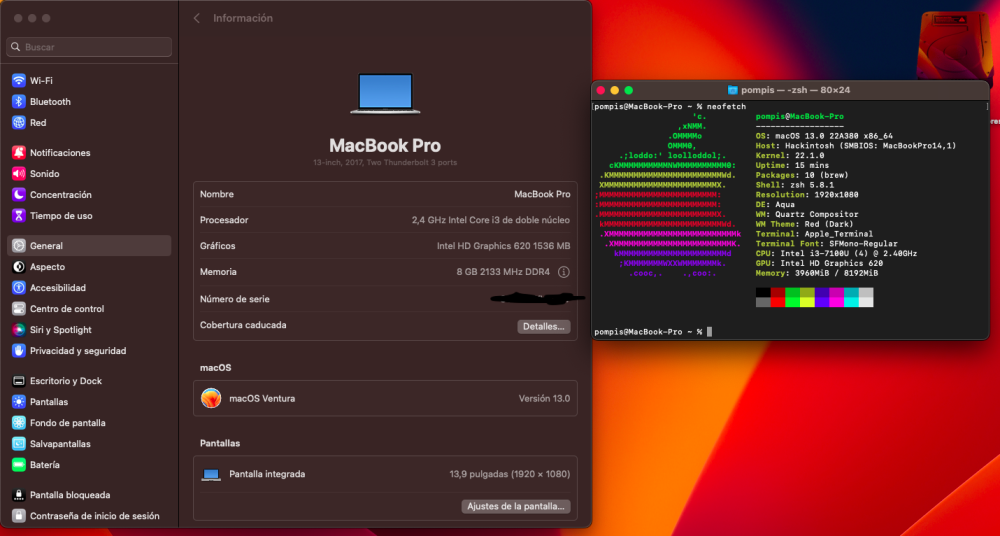Select Concentración moon icon
Viewport: 1000px width, 536px height.
pyautogui.click(x=18, y=195)
